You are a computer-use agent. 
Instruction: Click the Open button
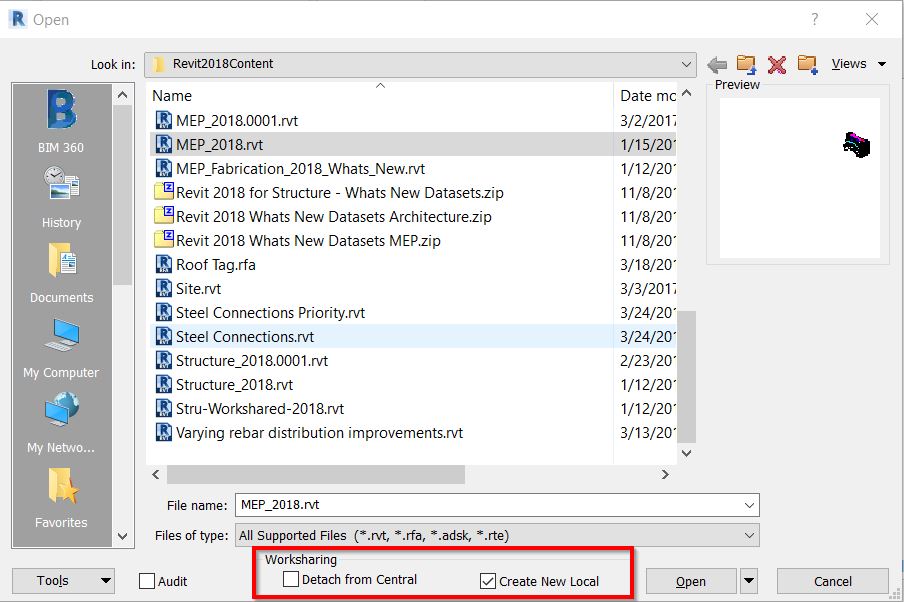click(x=690, y=581)
